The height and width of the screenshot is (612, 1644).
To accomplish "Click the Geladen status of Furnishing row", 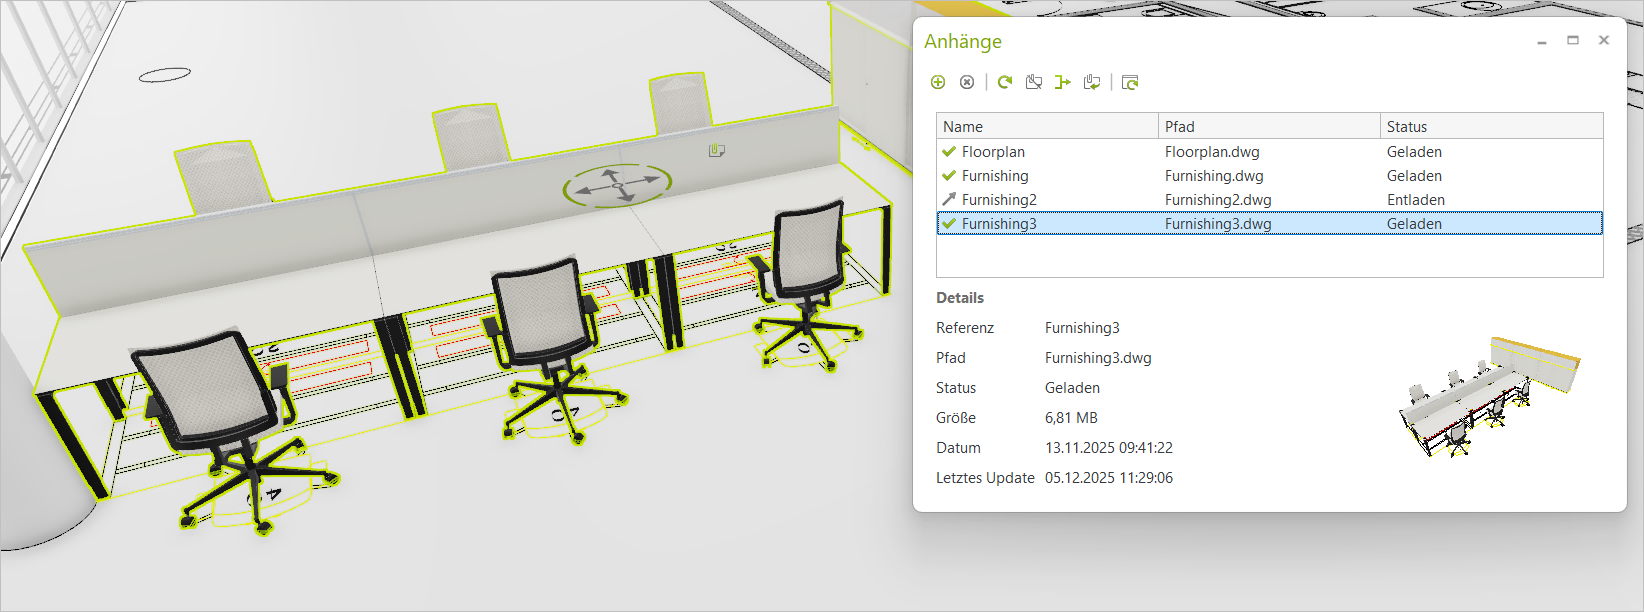I will (1414, 176).
